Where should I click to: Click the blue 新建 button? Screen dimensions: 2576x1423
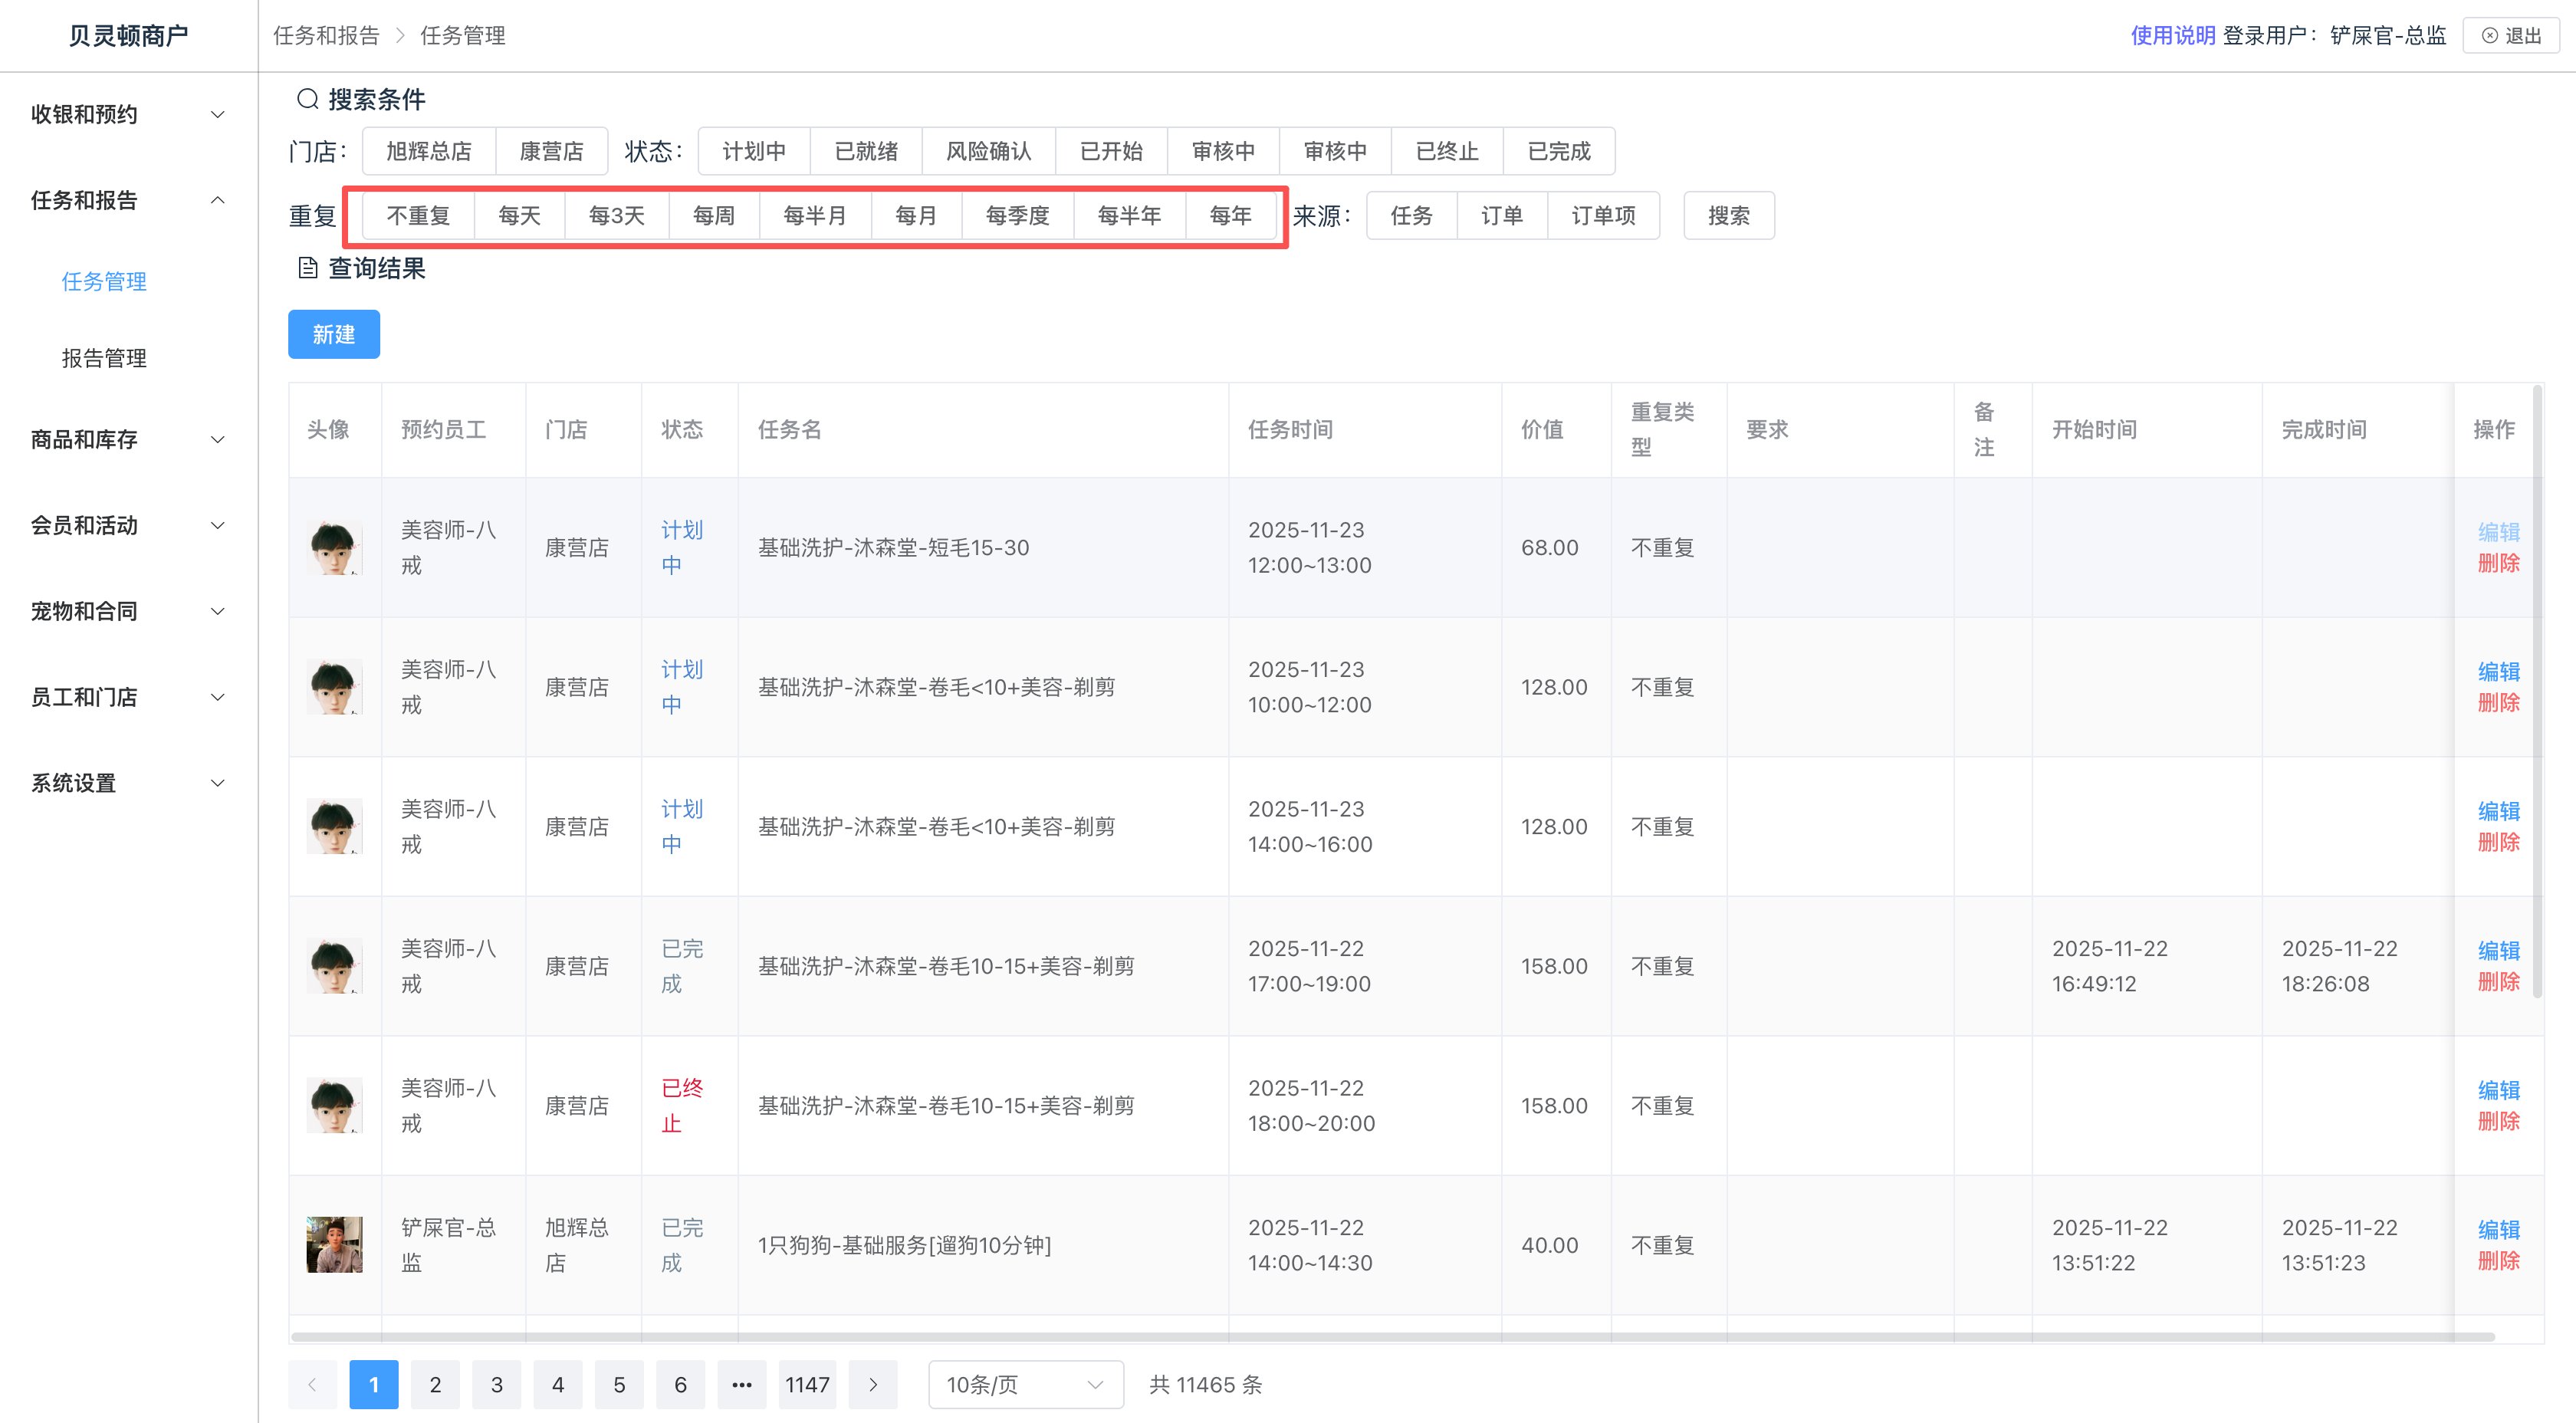pos(333,334)
